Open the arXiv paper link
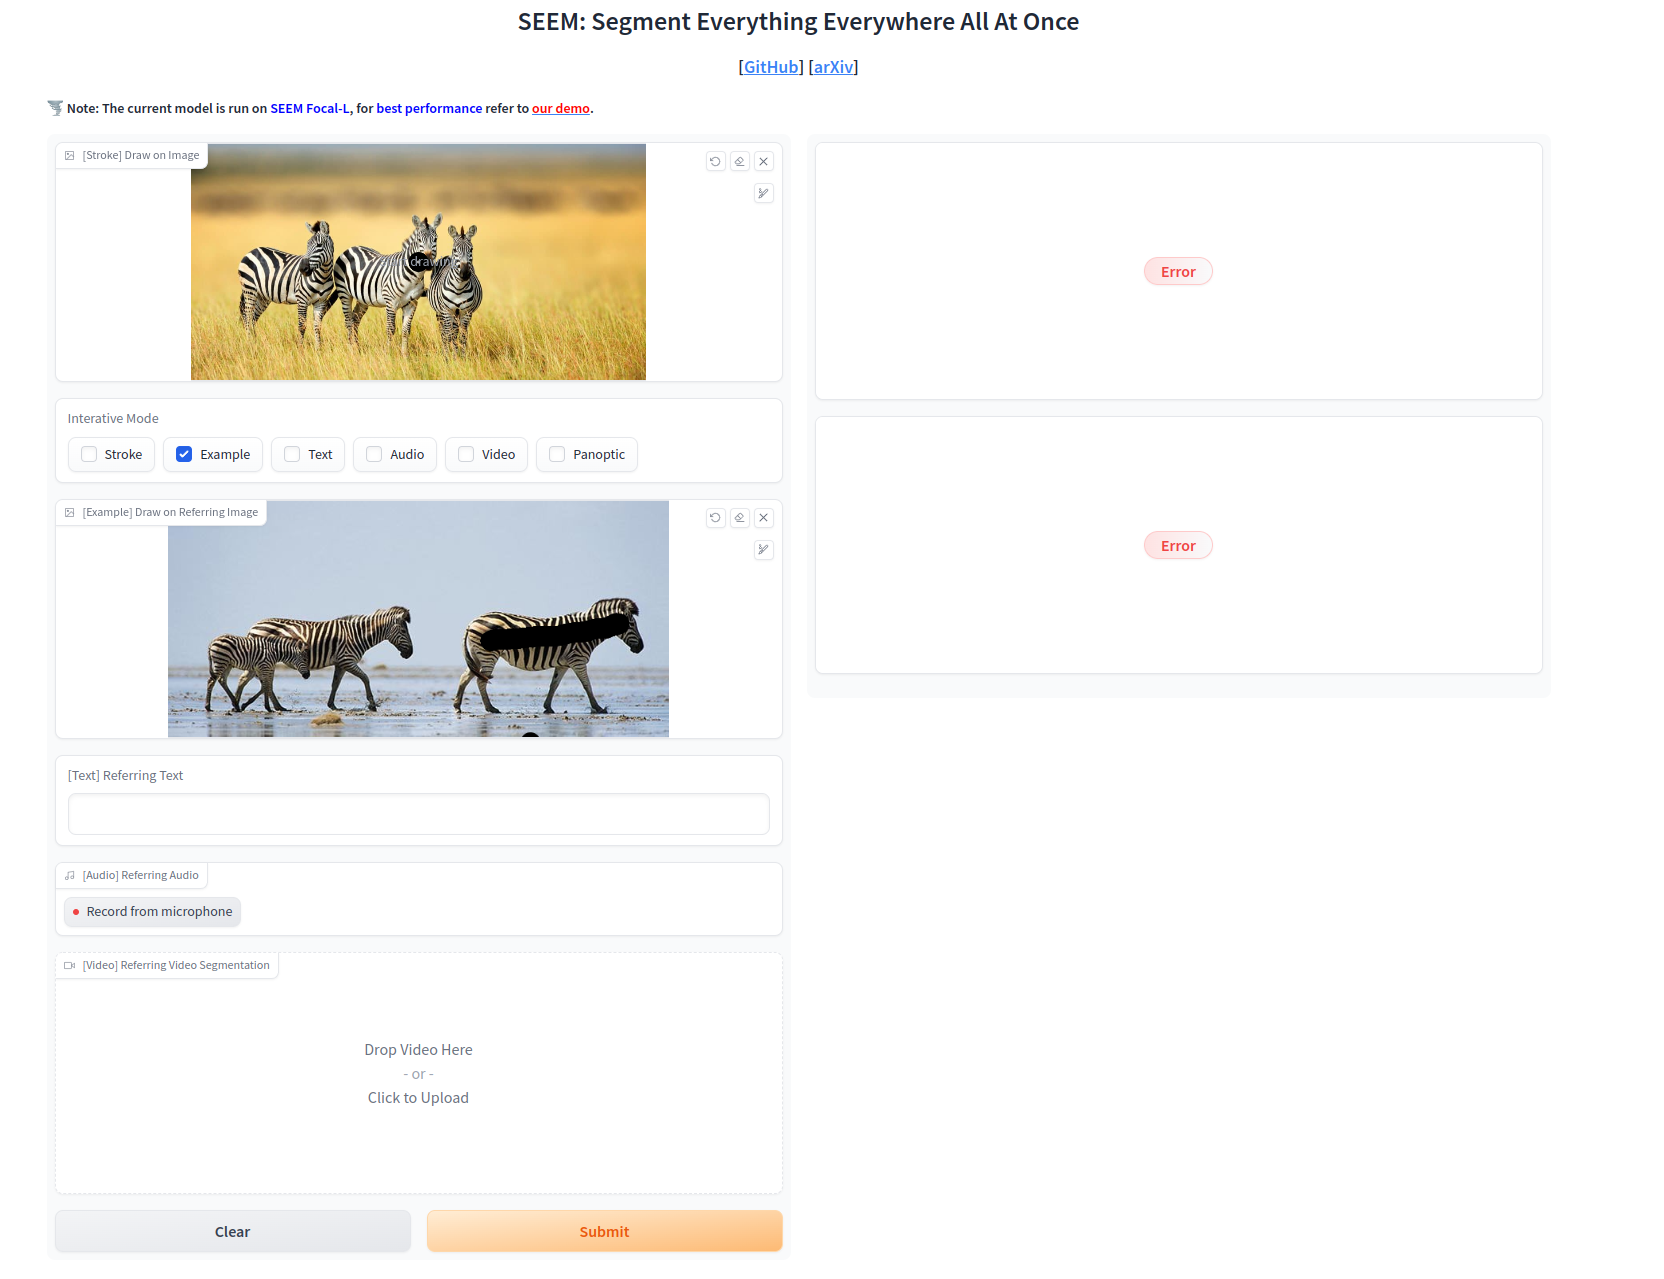Viewport: 1664px width, 1279px height. point(833,66)
